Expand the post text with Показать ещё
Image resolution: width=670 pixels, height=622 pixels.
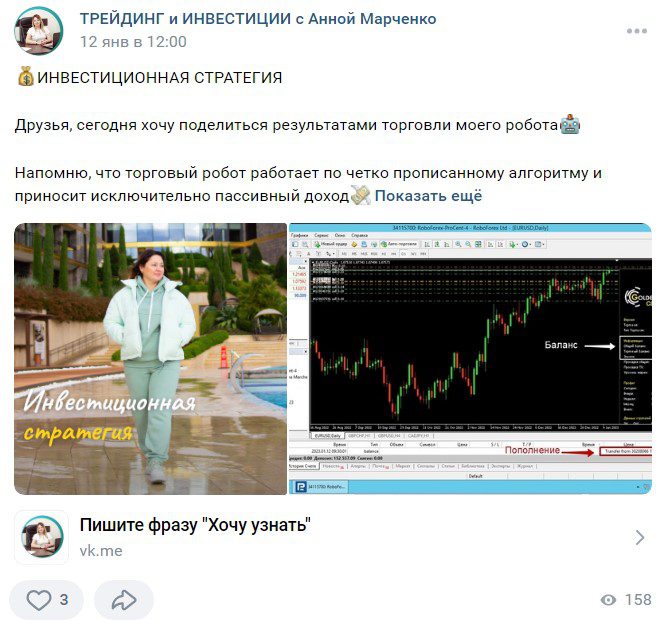[x=428, y=196]
